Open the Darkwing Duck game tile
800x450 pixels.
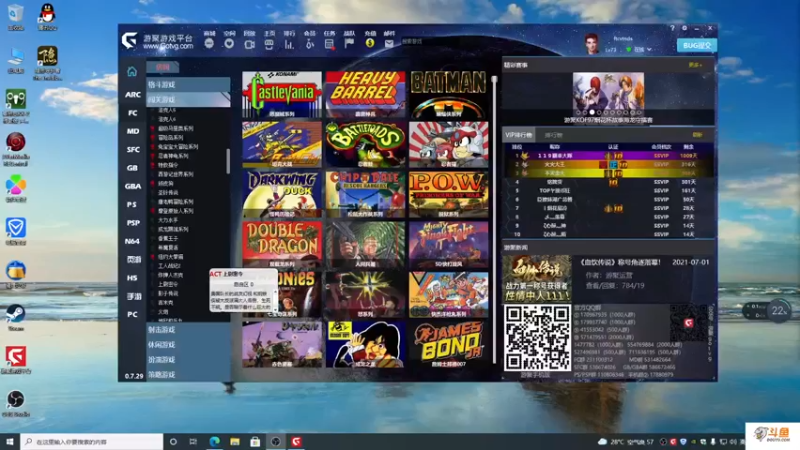click(x=282, y=194)
